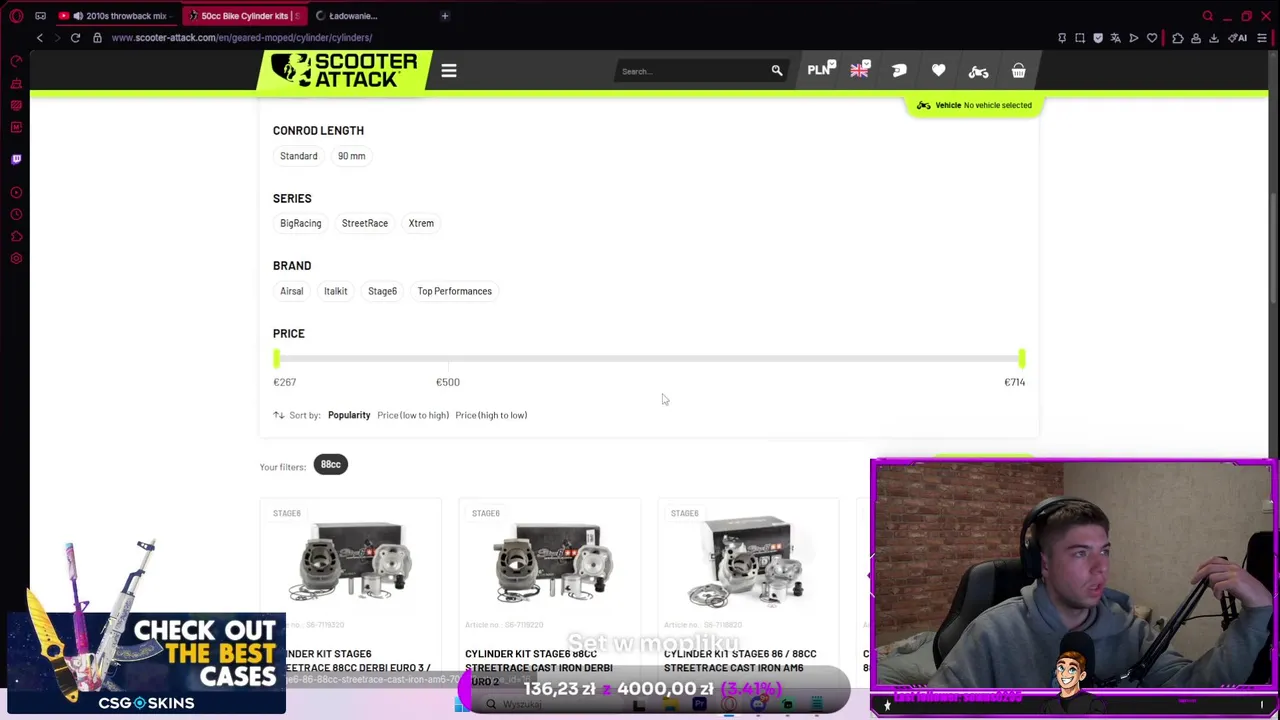1280x720 pixels.
Task: Grab the minimum price slider handle
Action: (x=277, y=358)
